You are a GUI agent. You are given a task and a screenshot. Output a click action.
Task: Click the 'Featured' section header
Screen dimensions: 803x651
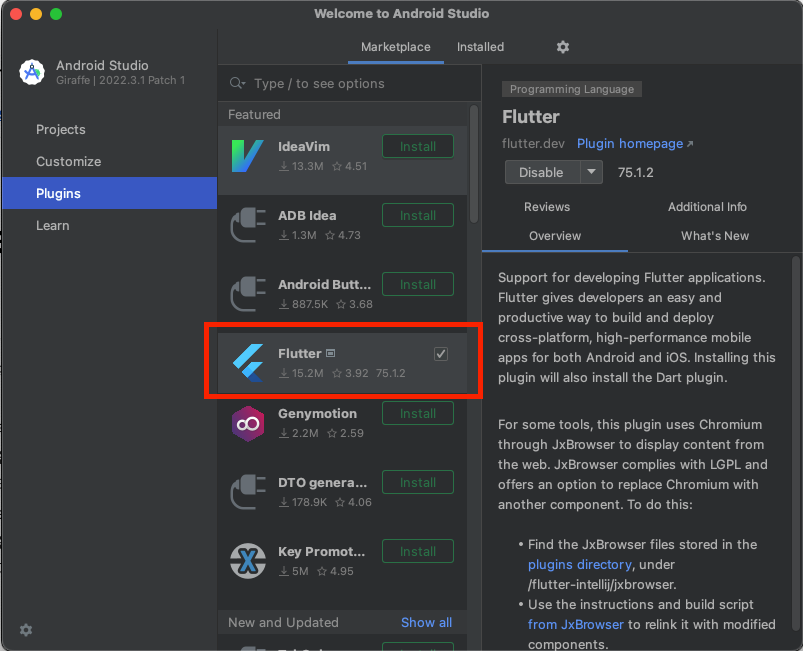tap(254, 114)
